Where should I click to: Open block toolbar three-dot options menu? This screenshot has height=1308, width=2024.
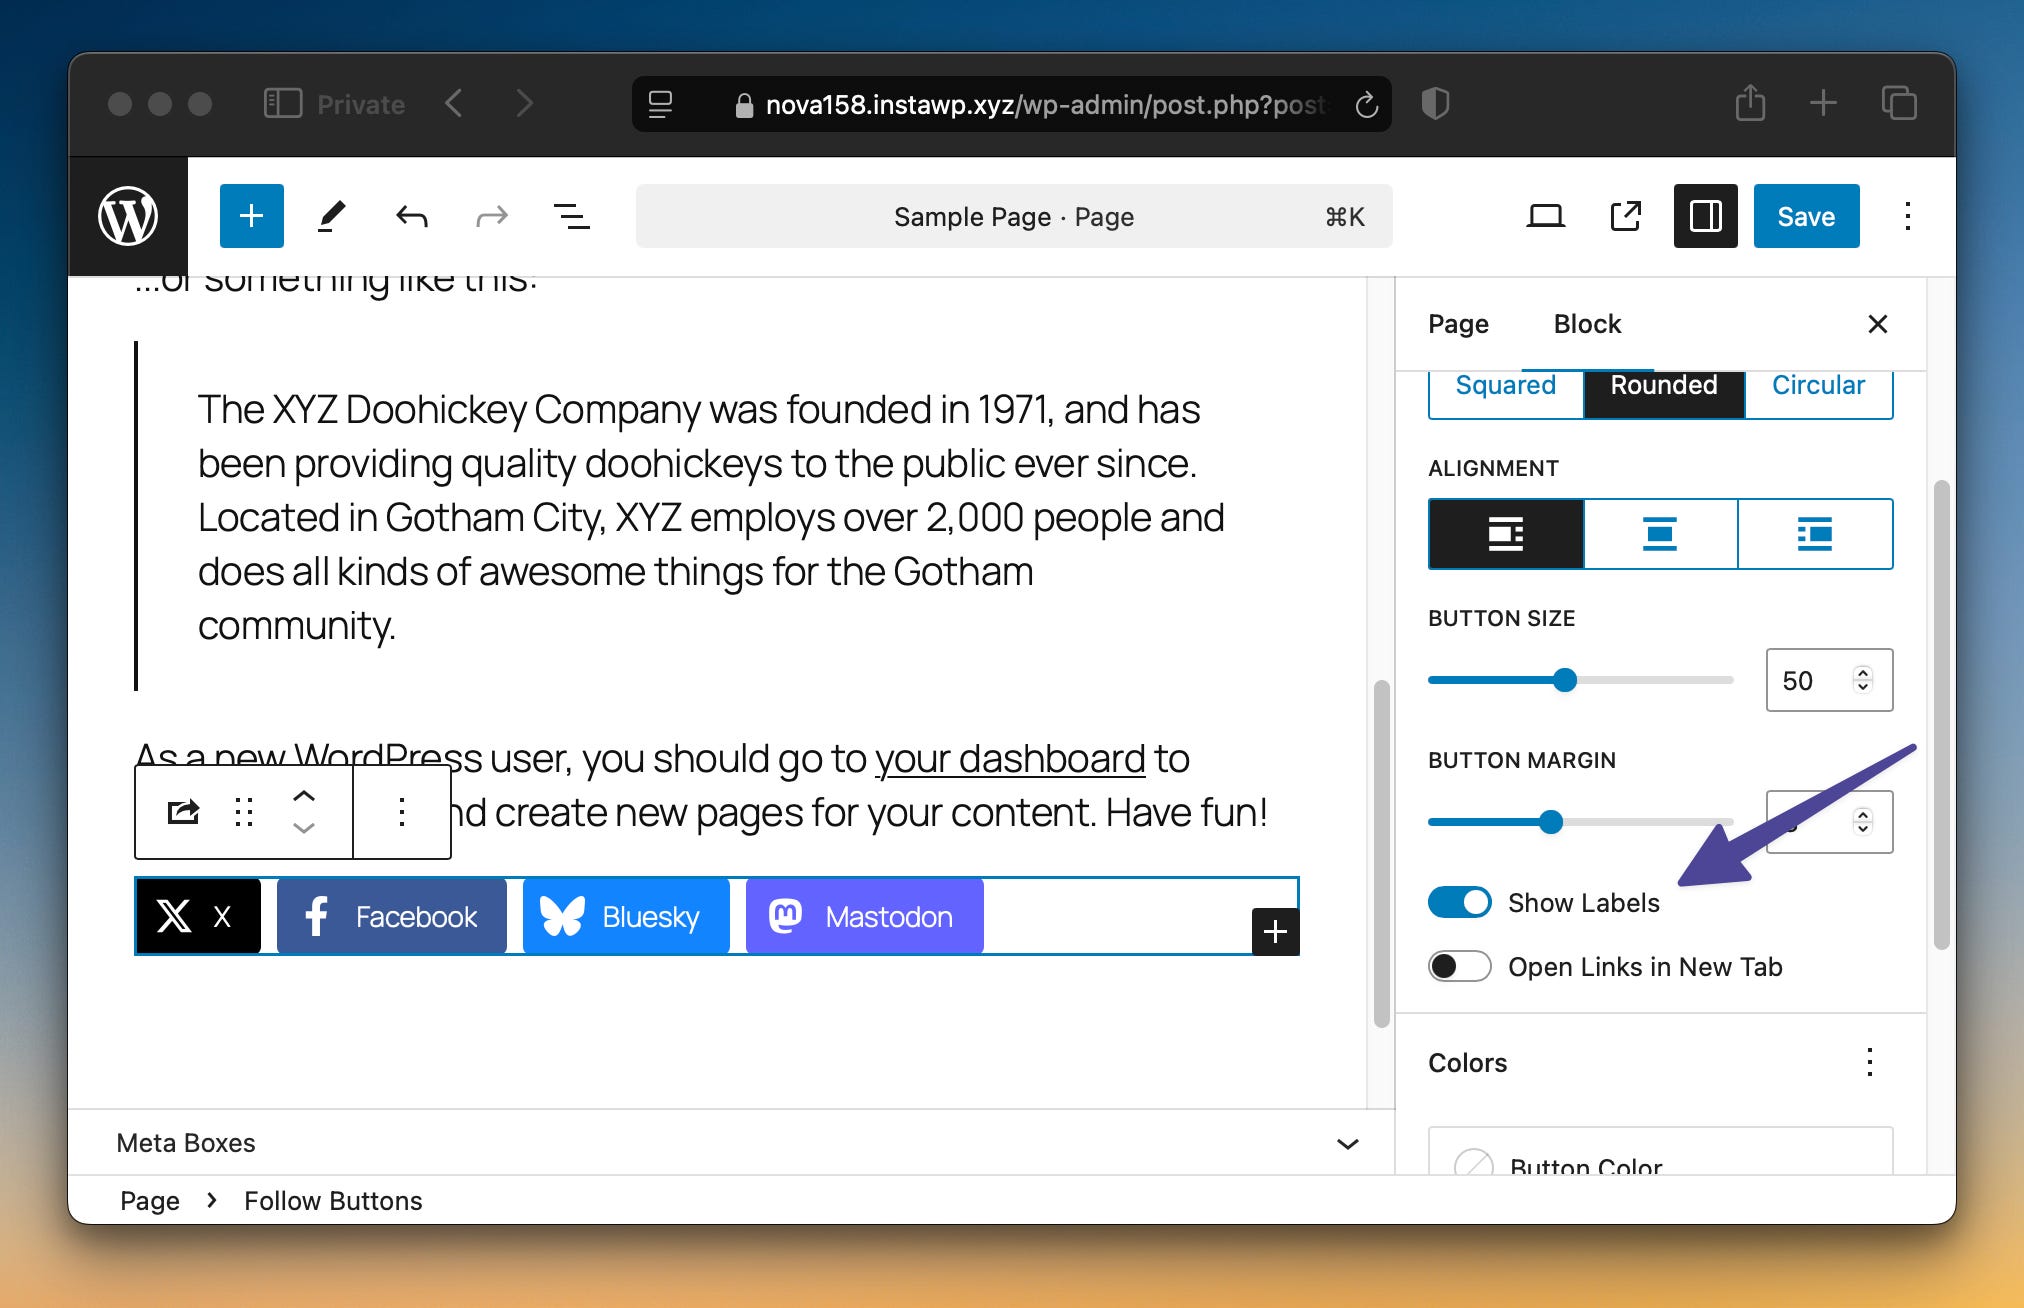pos(401,812)
